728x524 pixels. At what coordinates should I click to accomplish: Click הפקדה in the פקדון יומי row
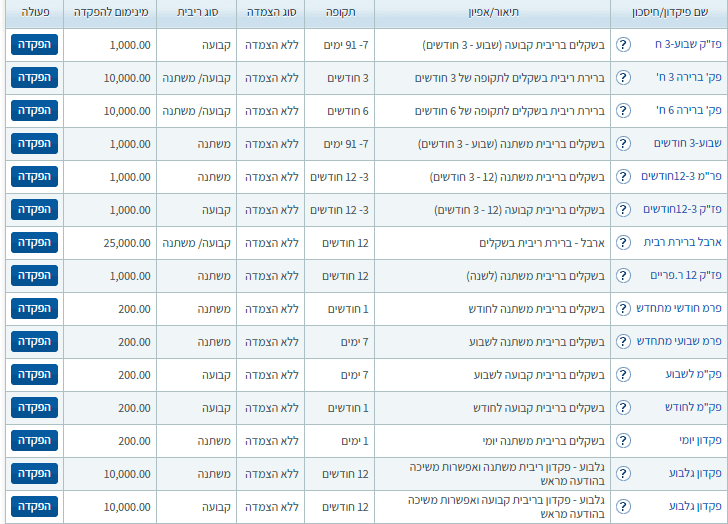click(x=34, y=440)
